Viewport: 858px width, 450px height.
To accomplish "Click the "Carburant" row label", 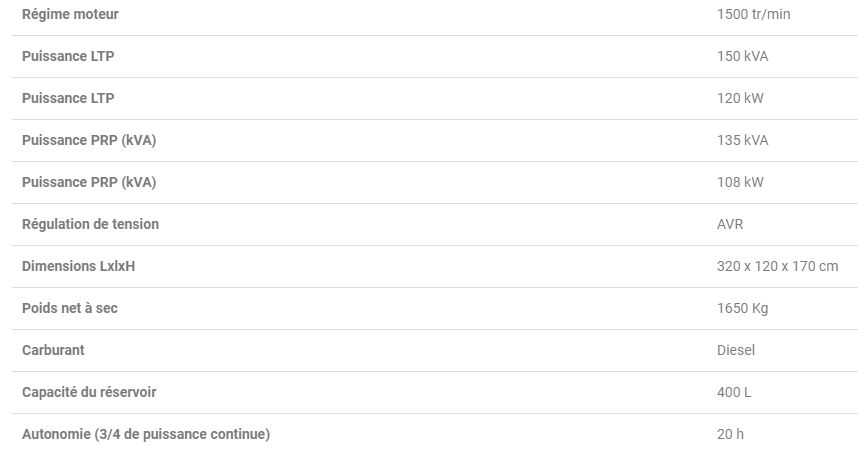I will (x=53, y=350).
